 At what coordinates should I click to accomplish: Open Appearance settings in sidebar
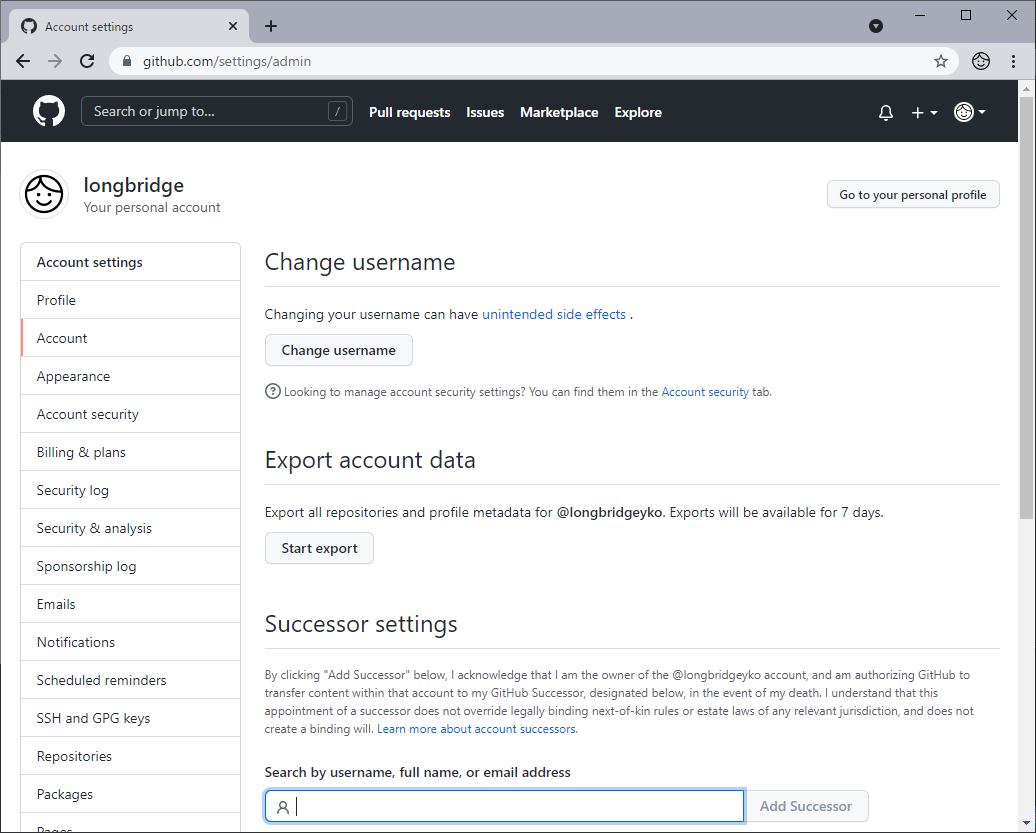coord(131,377)
